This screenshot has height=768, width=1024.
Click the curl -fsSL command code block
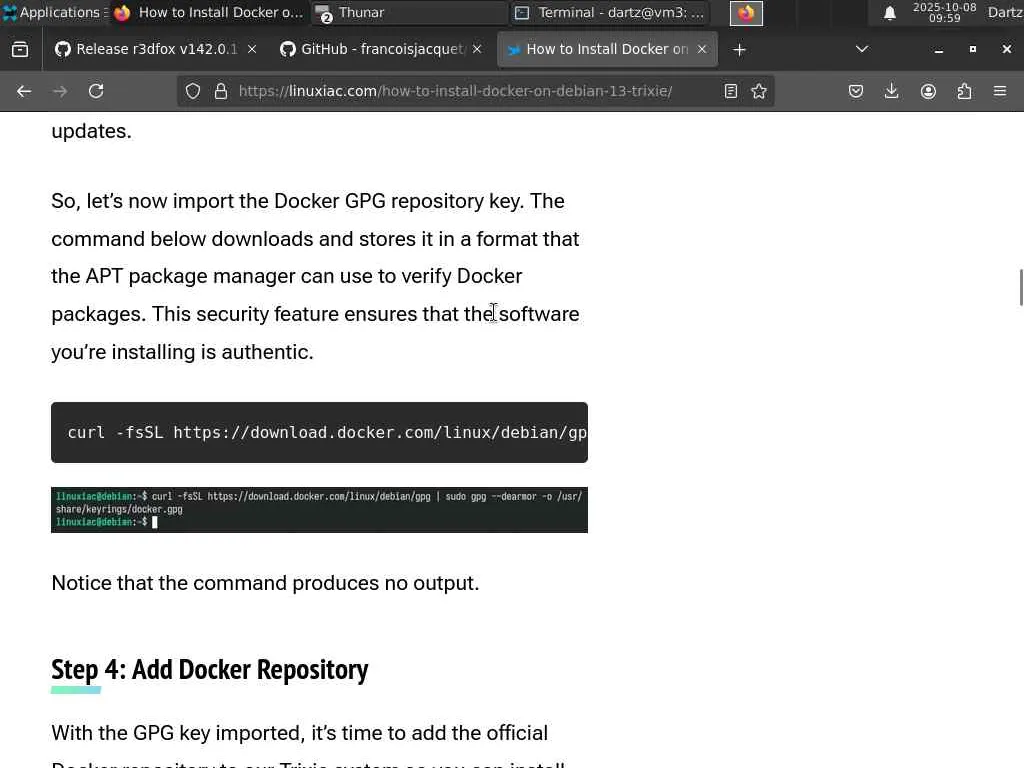click(319, 432)
